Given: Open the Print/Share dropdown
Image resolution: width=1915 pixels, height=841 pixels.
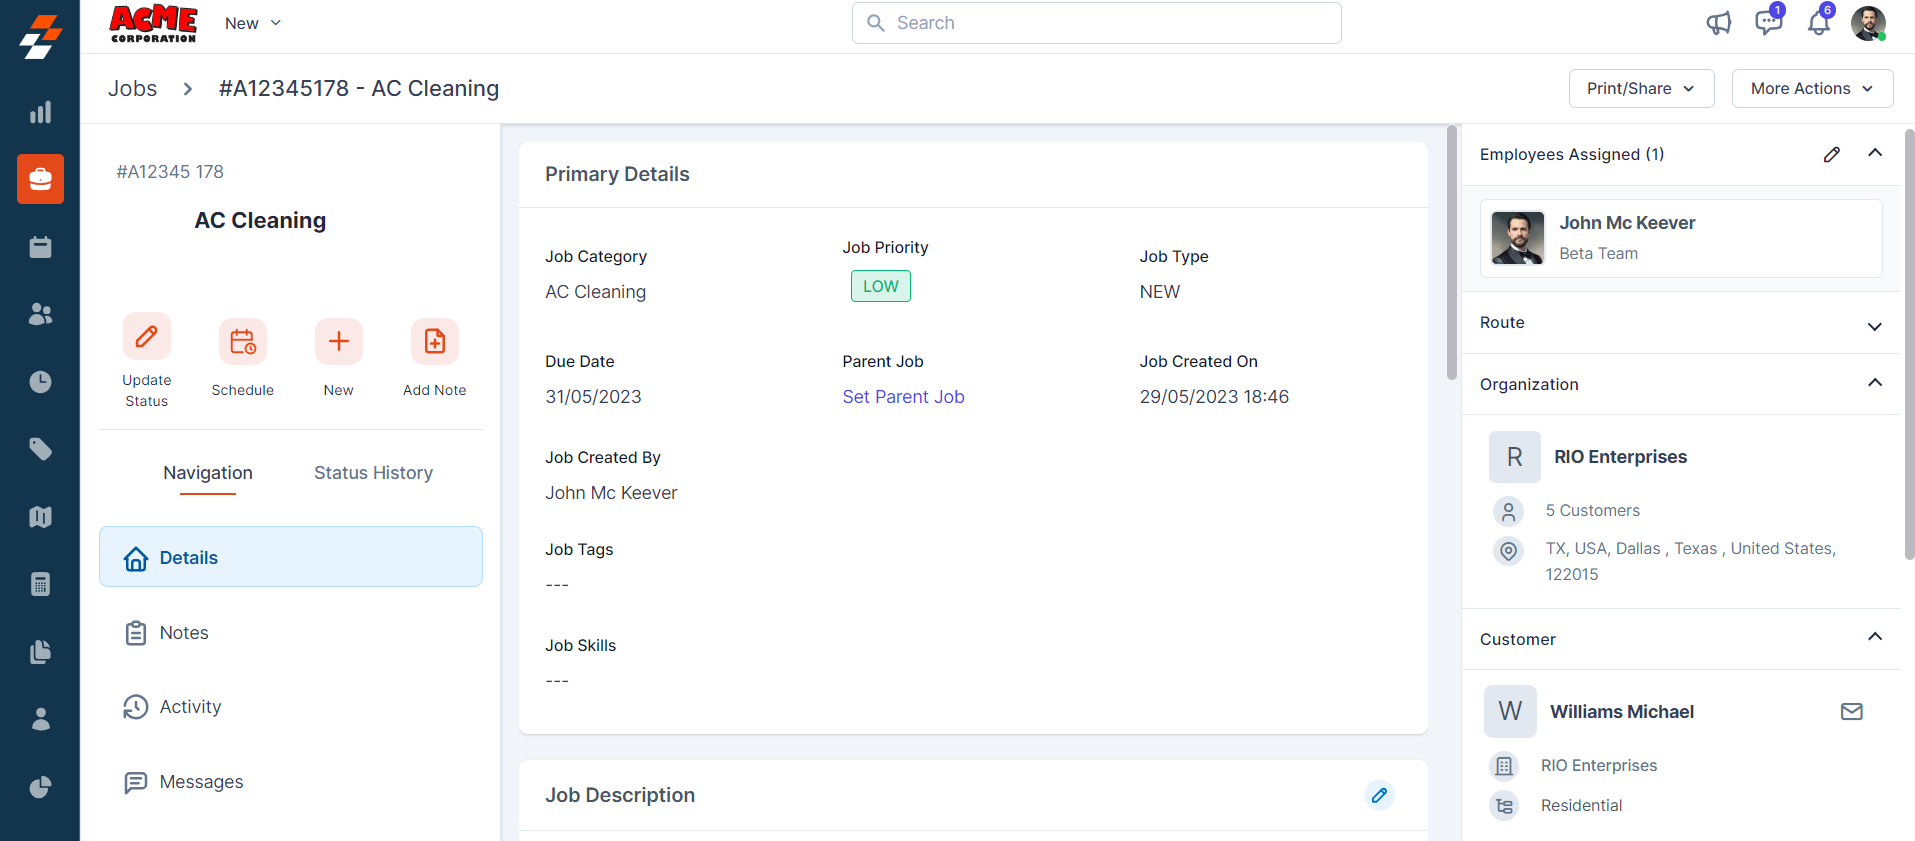Looking at the screenshot, I should 1641,88.
